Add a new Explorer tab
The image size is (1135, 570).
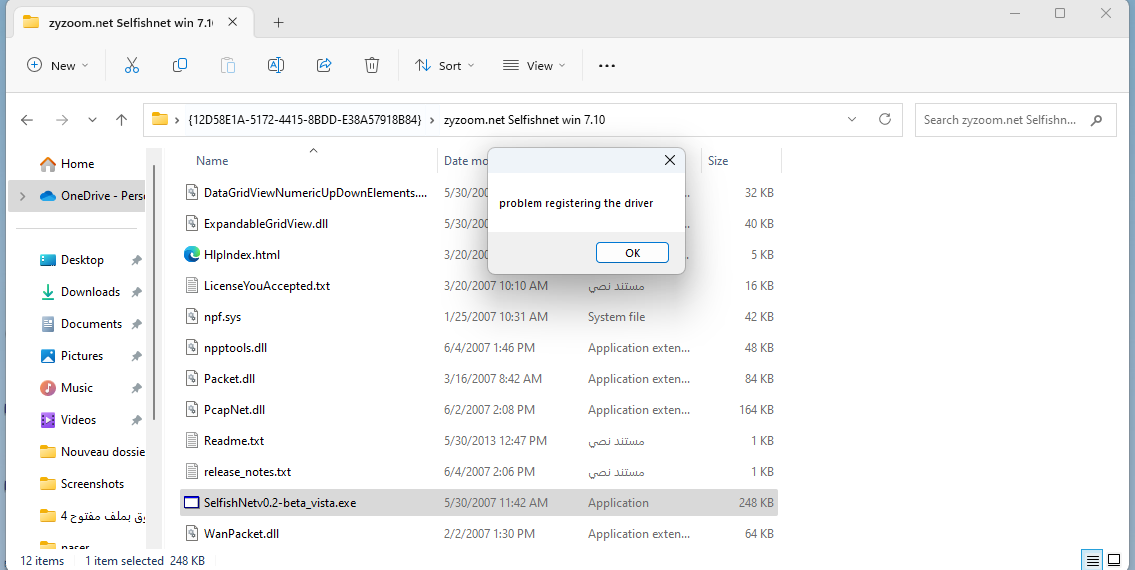pyautogui.click(x=278, y=22)
